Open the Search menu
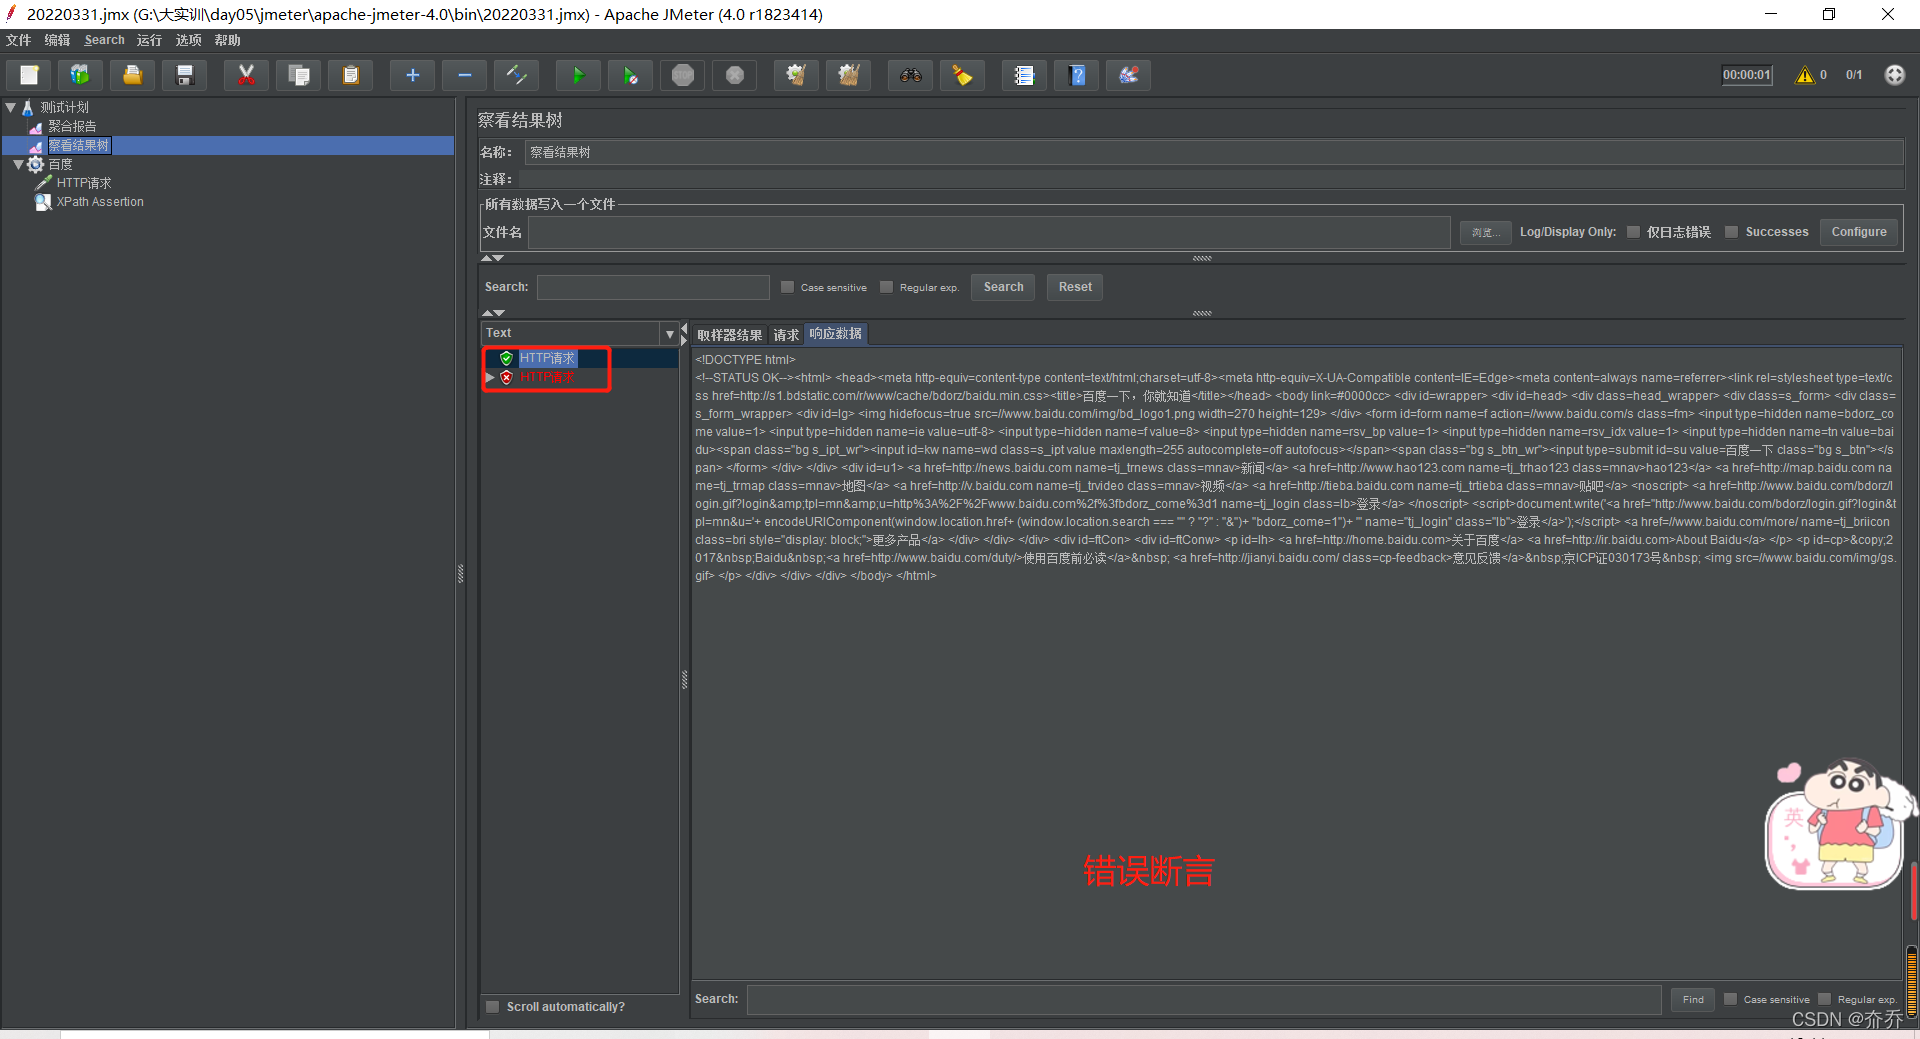This screenshot has height=1039, width=1920. 104,40
